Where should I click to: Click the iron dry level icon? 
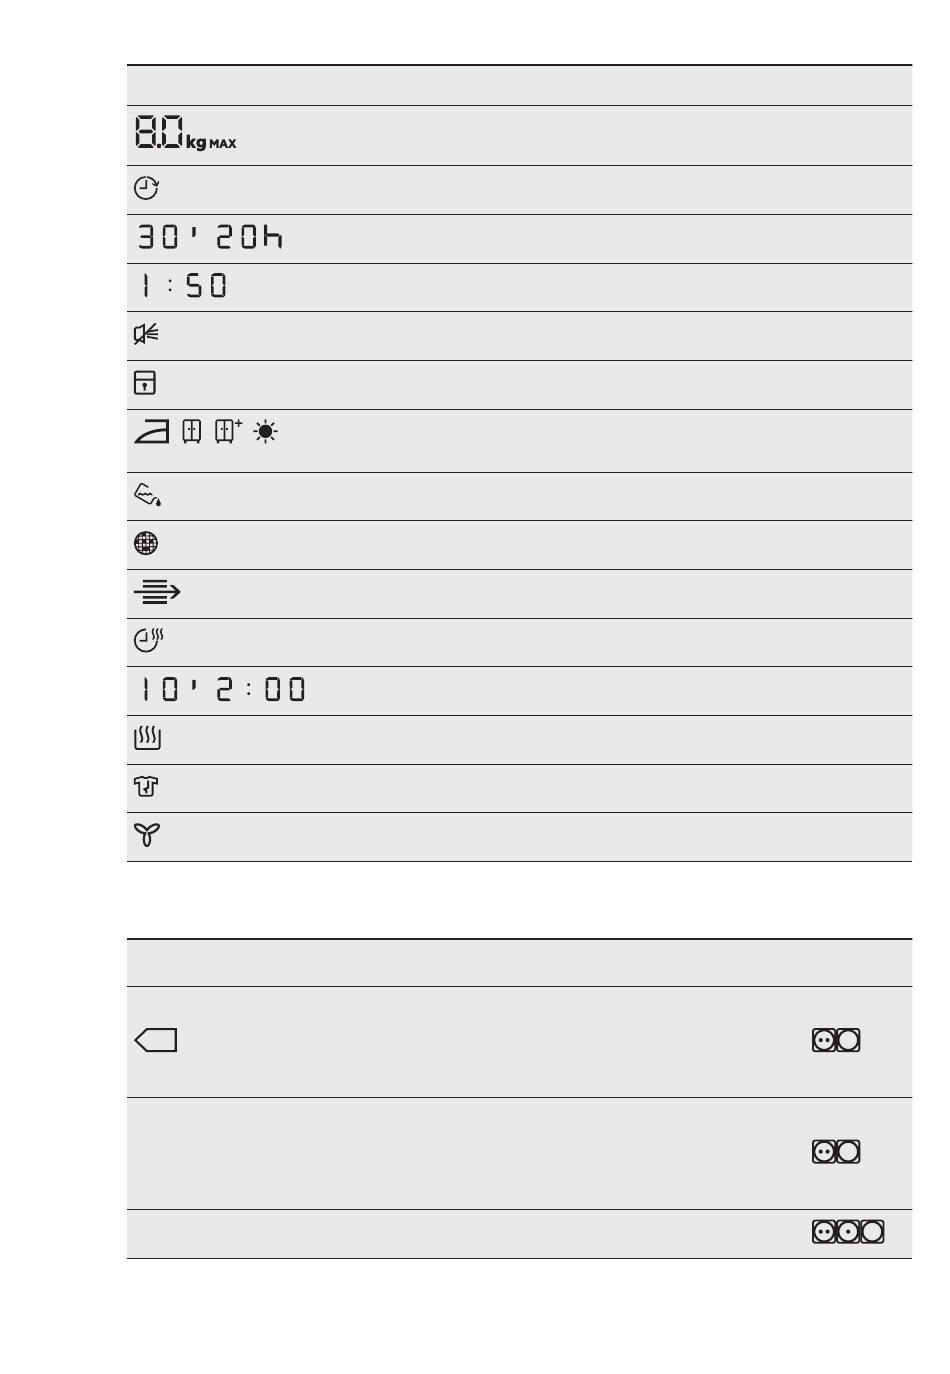click(153, 432)
